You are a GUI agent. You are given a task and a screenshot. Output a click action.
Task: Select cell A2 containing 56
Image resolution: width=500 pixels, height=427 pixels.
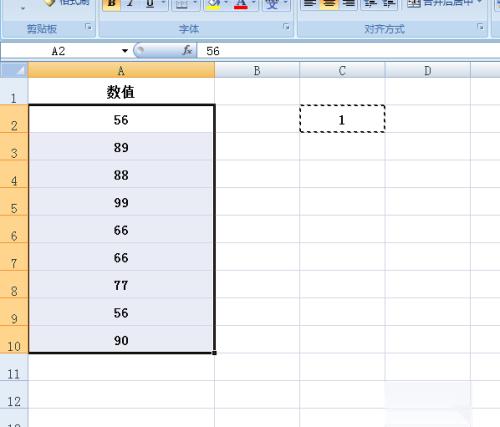point(121,119)
